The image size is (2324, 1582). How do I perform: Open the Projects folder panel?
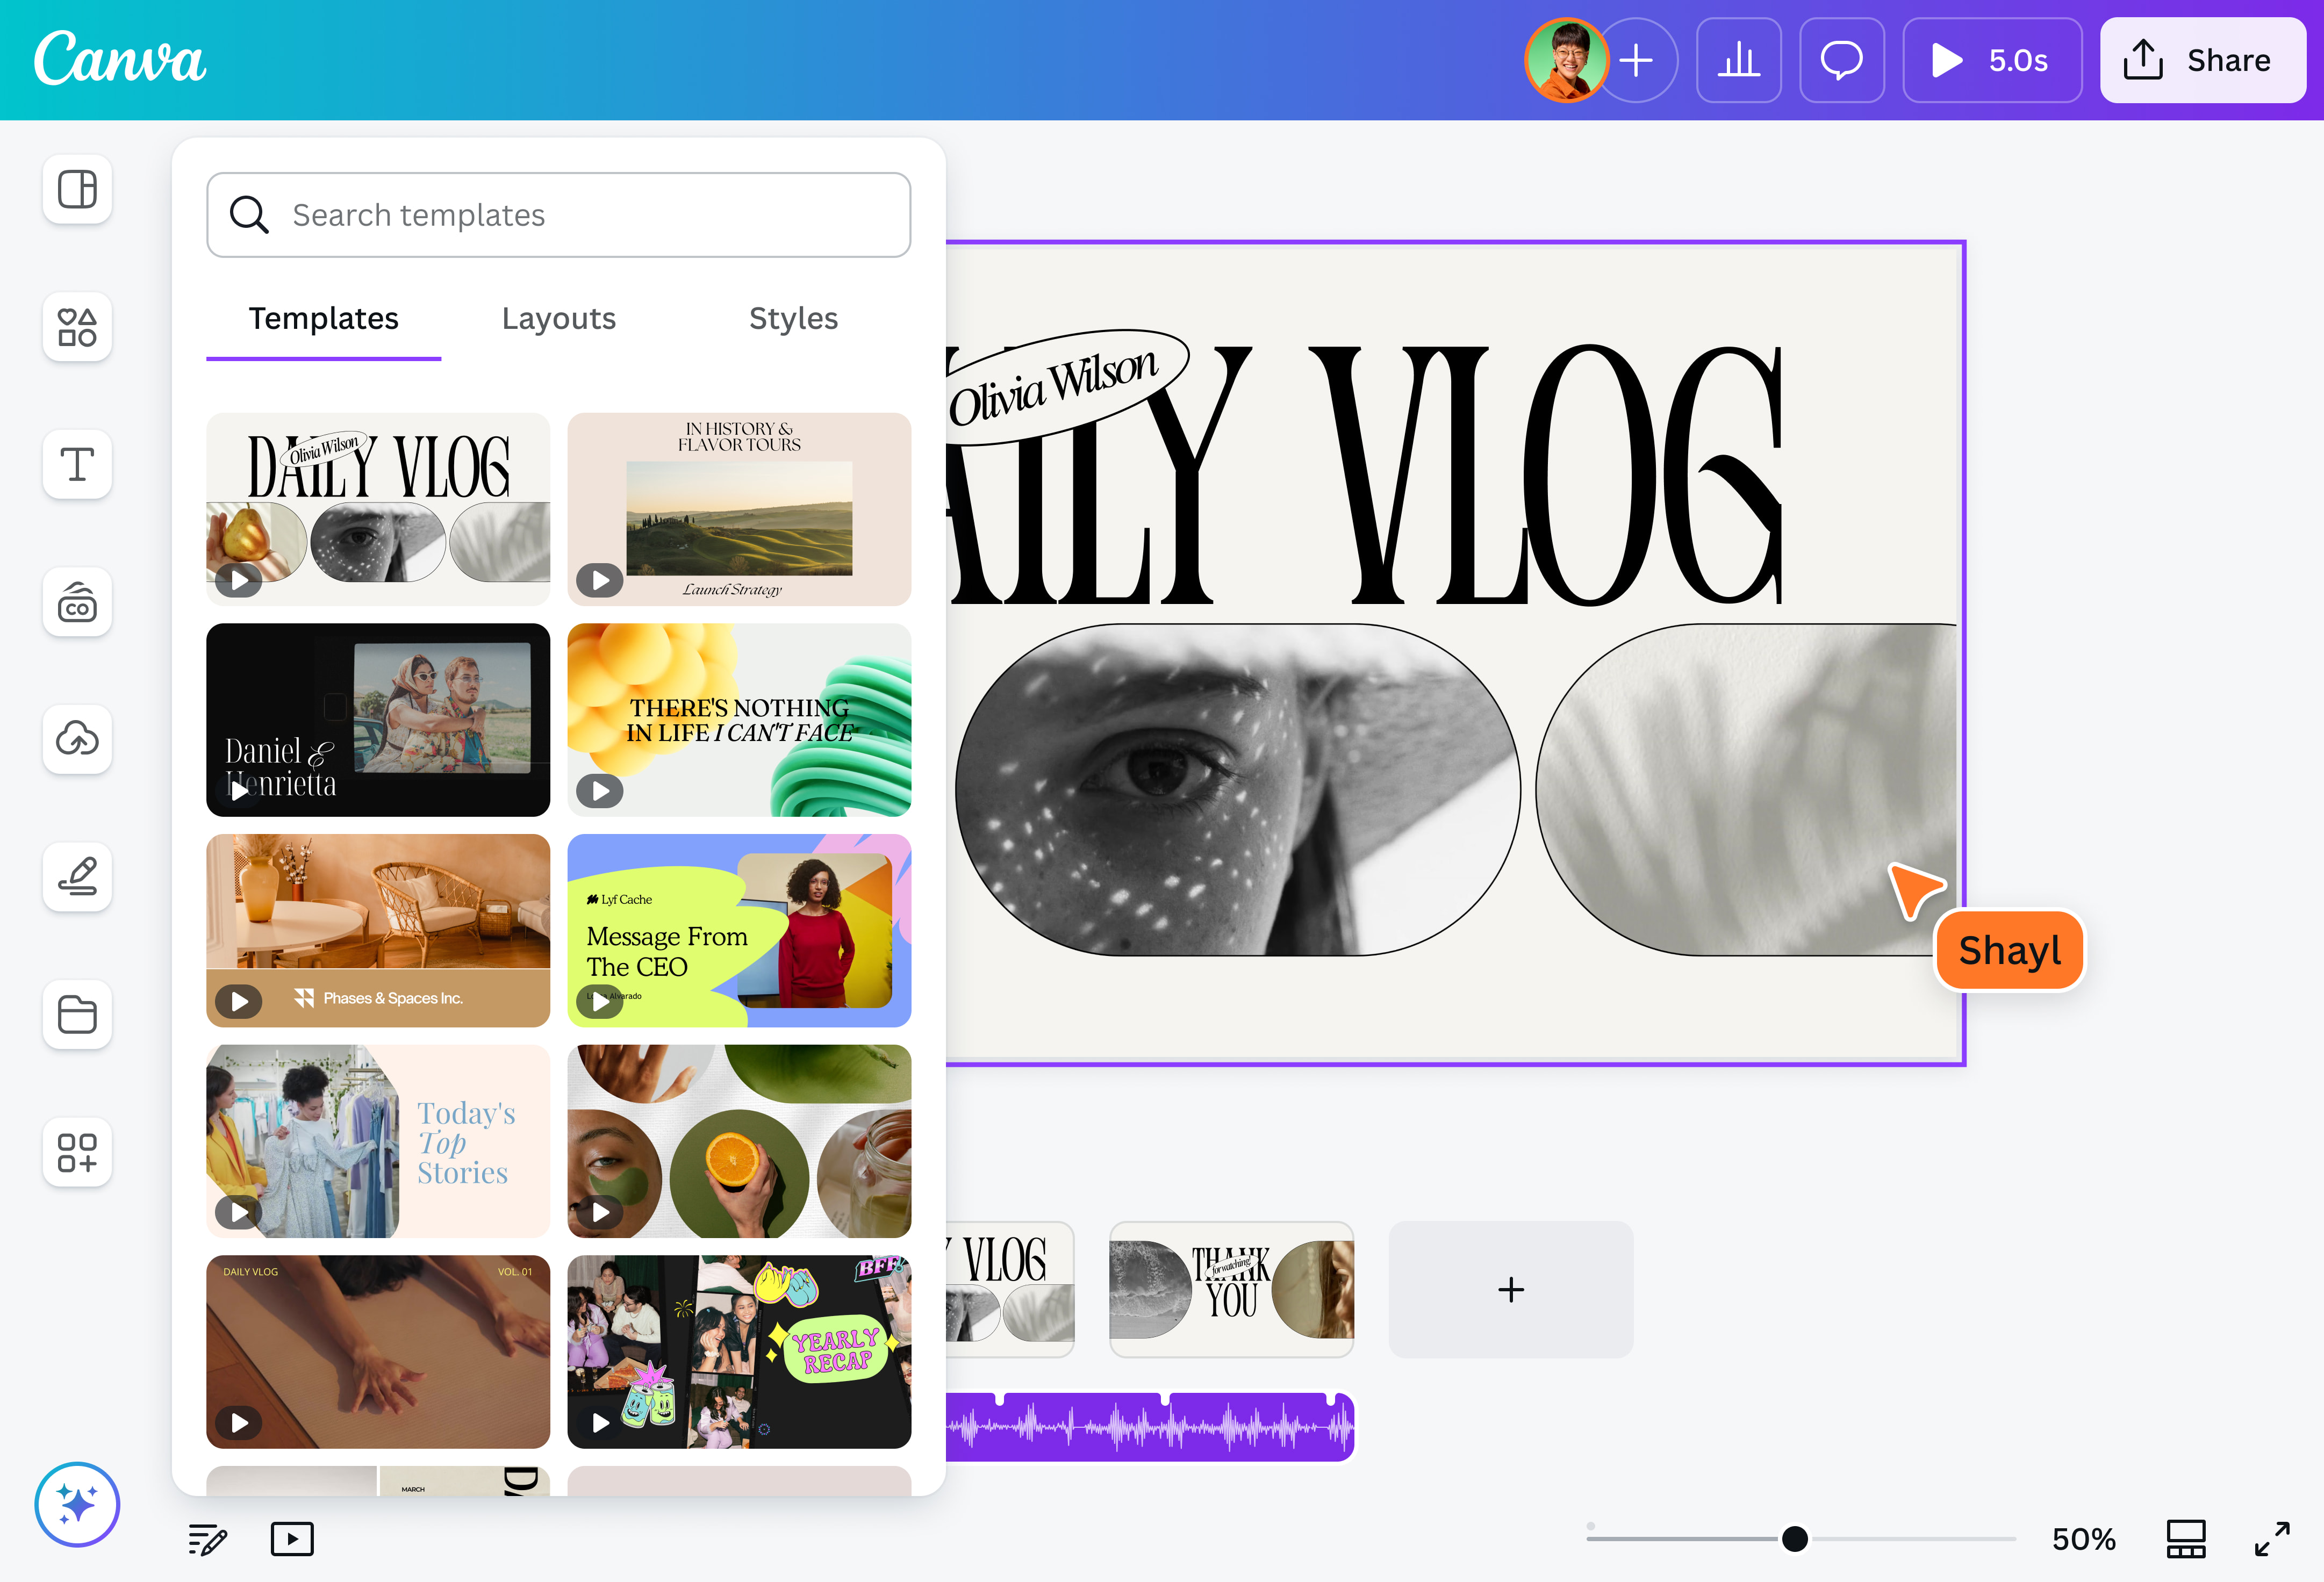click(77, 1015)
